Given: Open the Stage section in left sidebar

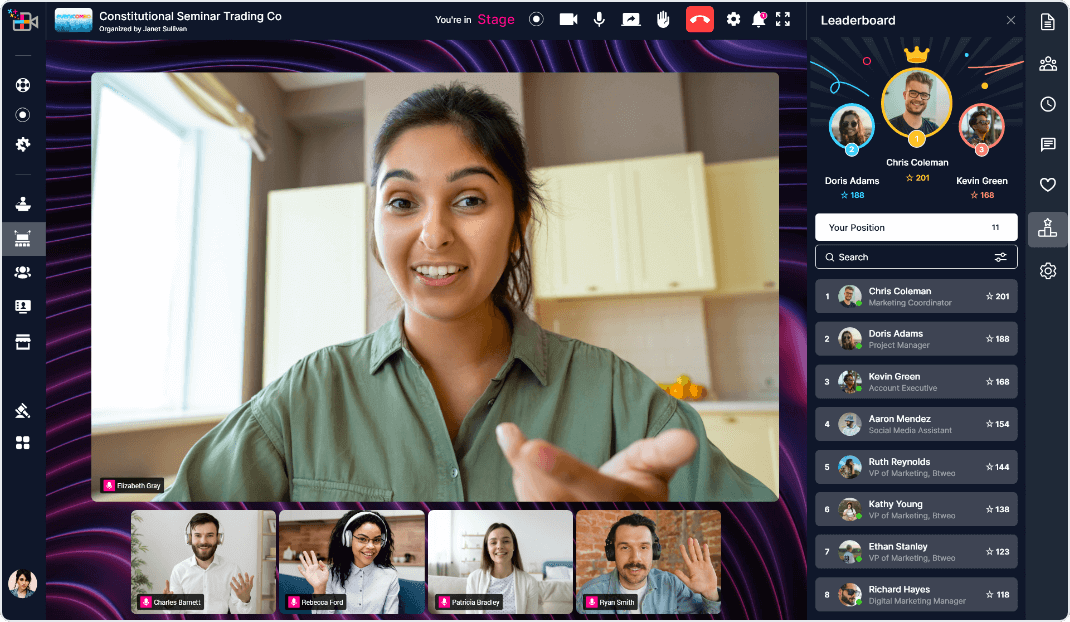Looking at the screenshot, I should [22, 239].
